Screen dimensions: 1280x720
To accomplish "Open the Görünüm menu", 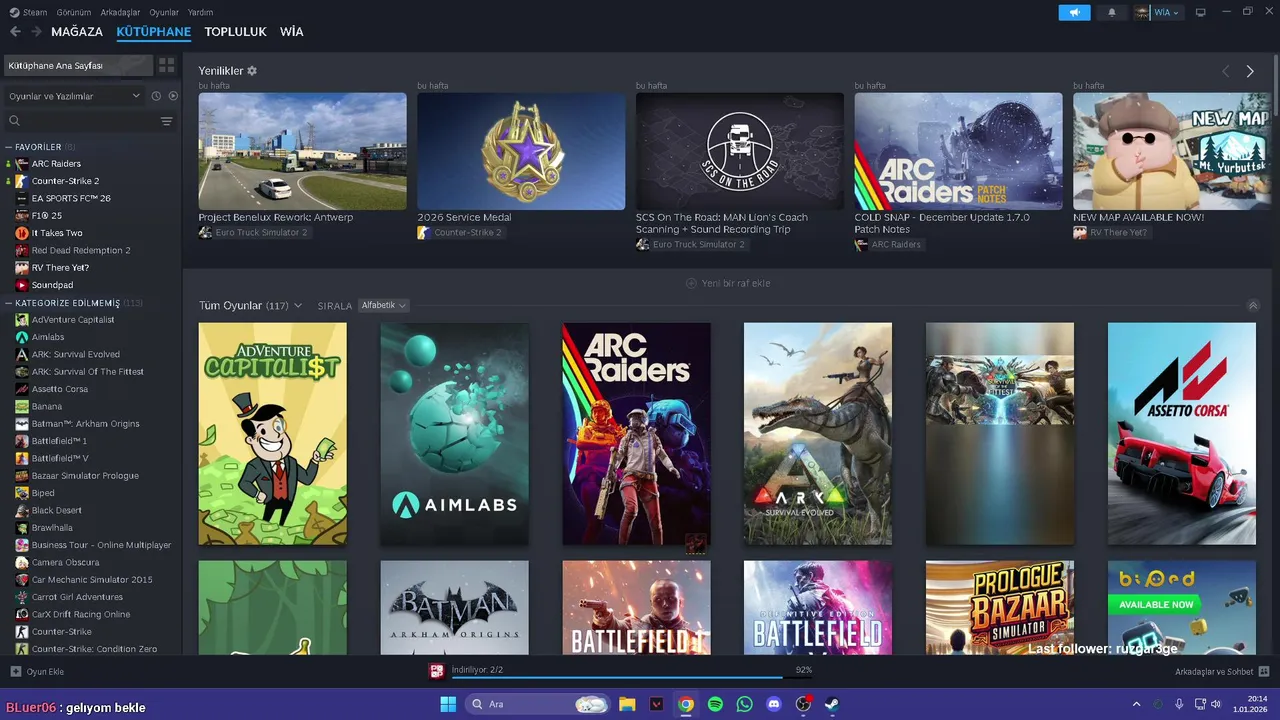I will coord(74,12).
